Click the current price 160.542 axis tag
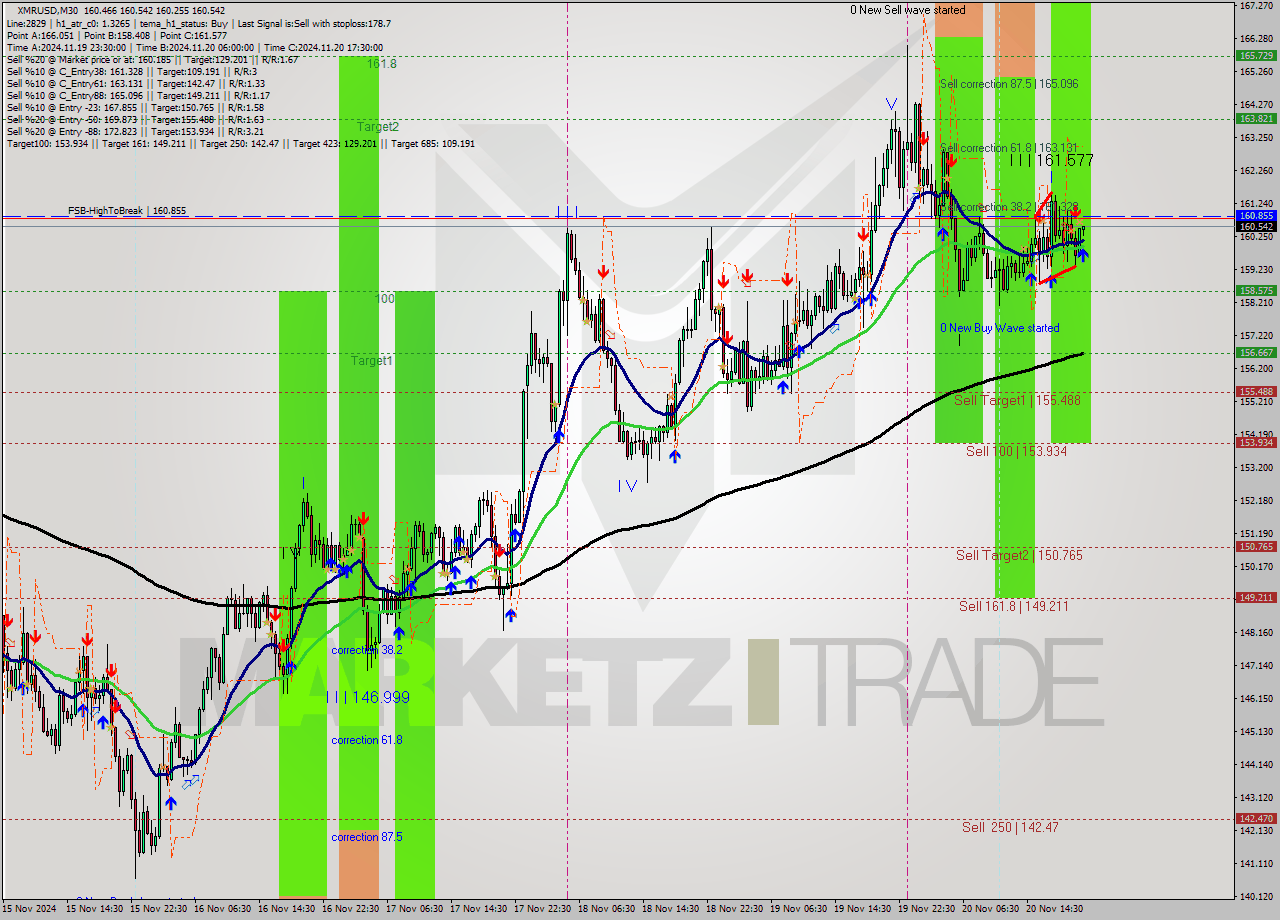 tap(1256, 227)
